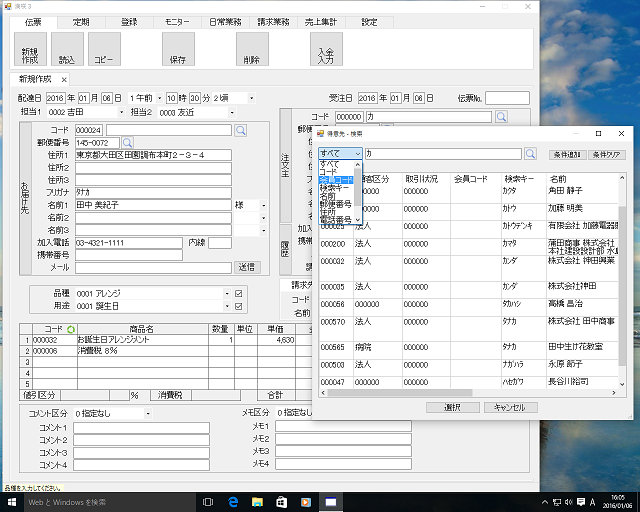
Task: Look up postal code 145-0072
Action: (x=127, y=142)
